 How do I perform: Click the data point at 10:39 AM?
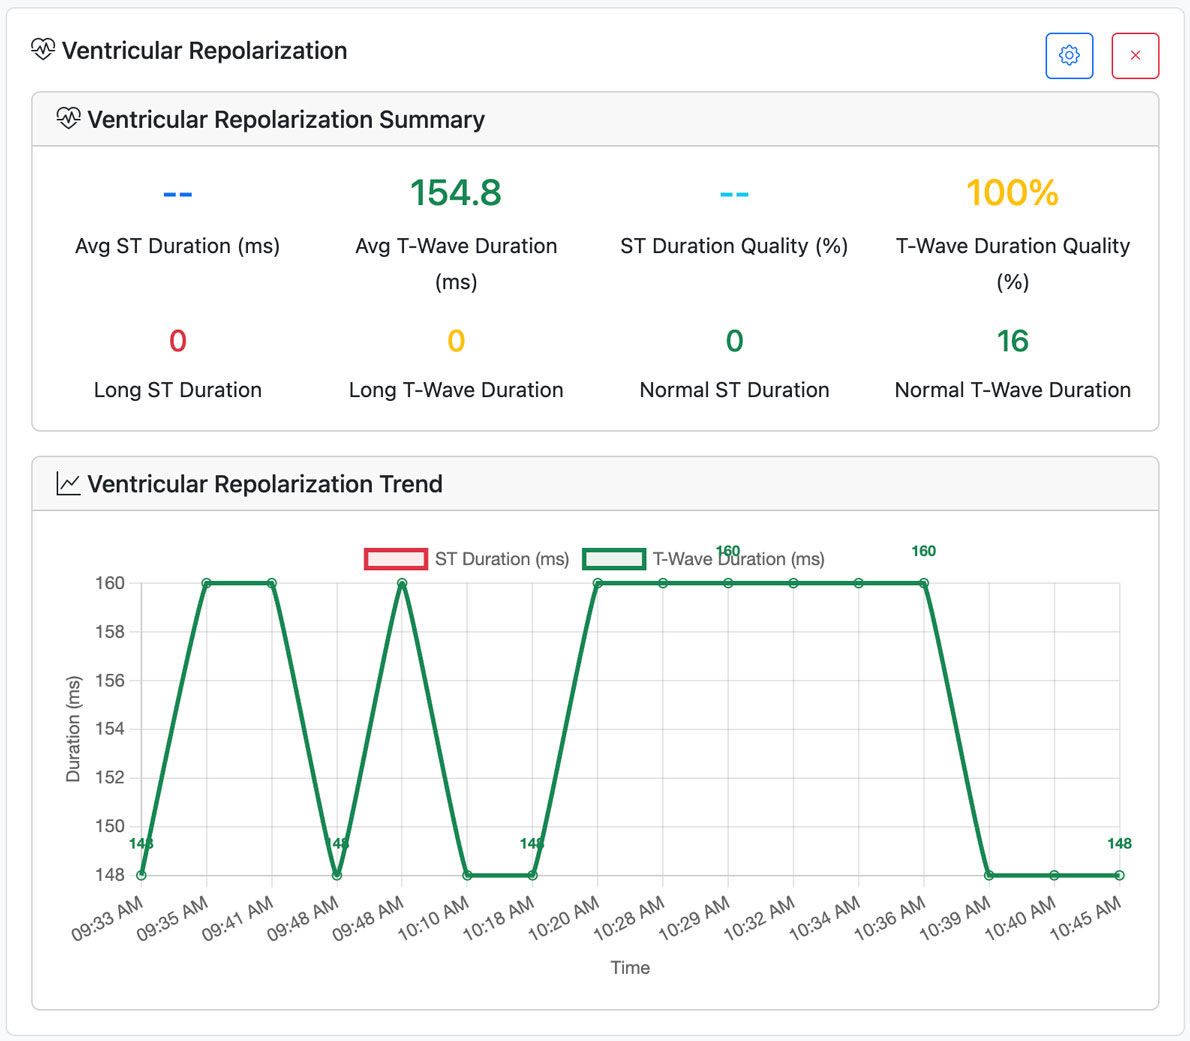(x=989, y=875)
